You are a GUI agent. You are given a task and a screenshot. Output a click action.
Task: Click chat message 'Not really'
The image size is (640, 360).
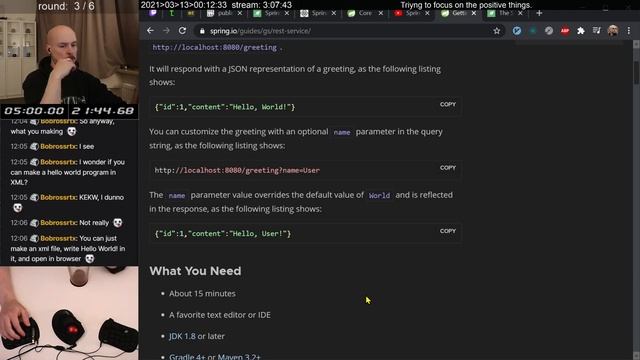[x=94, y=223]
